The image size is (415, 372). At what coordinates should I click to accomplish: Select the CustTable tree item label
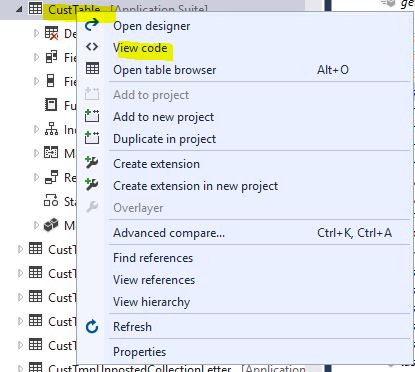(x=74, y=9)
